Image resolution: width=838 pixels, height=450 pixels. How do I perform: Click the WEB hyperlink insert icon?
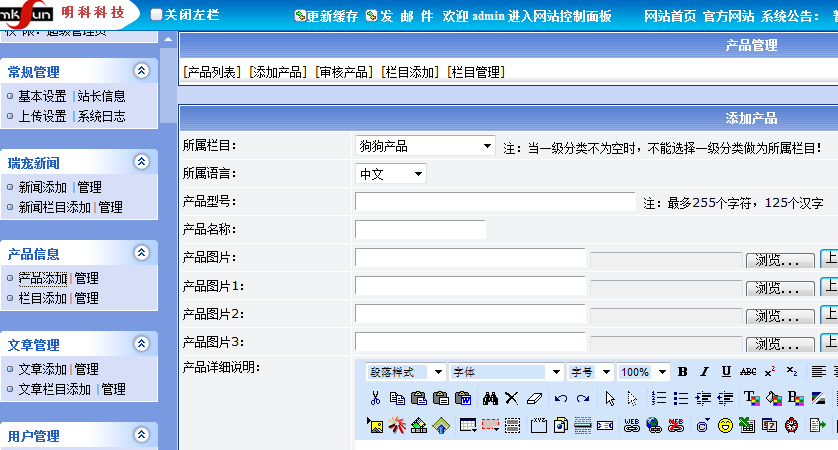tap(632, 425)
